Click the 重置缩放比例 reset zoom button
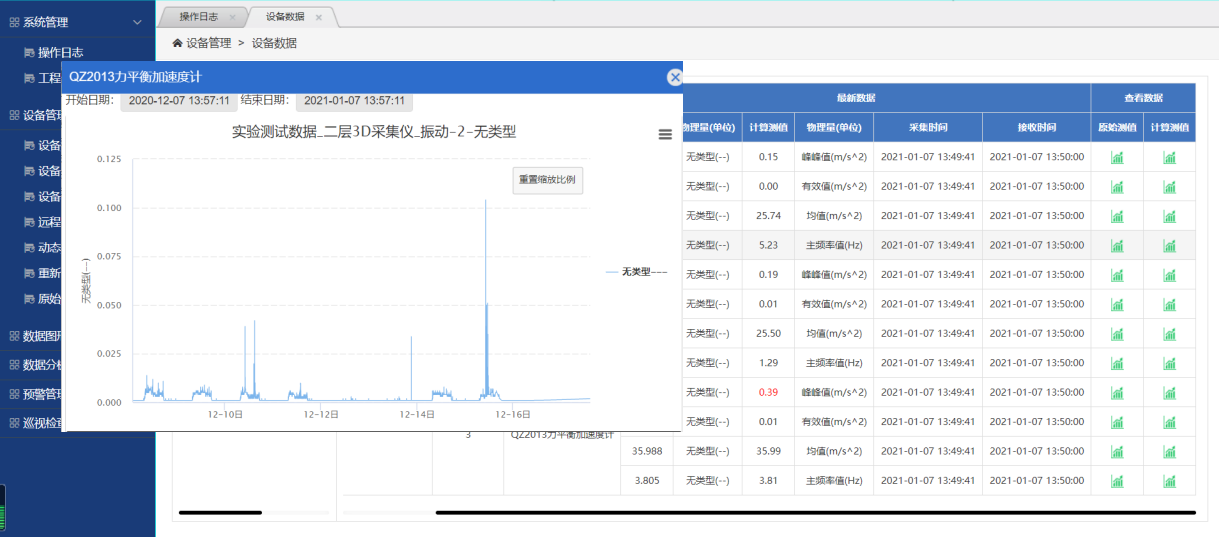Viewport: 1219px width, 538px height. [546, 181]
